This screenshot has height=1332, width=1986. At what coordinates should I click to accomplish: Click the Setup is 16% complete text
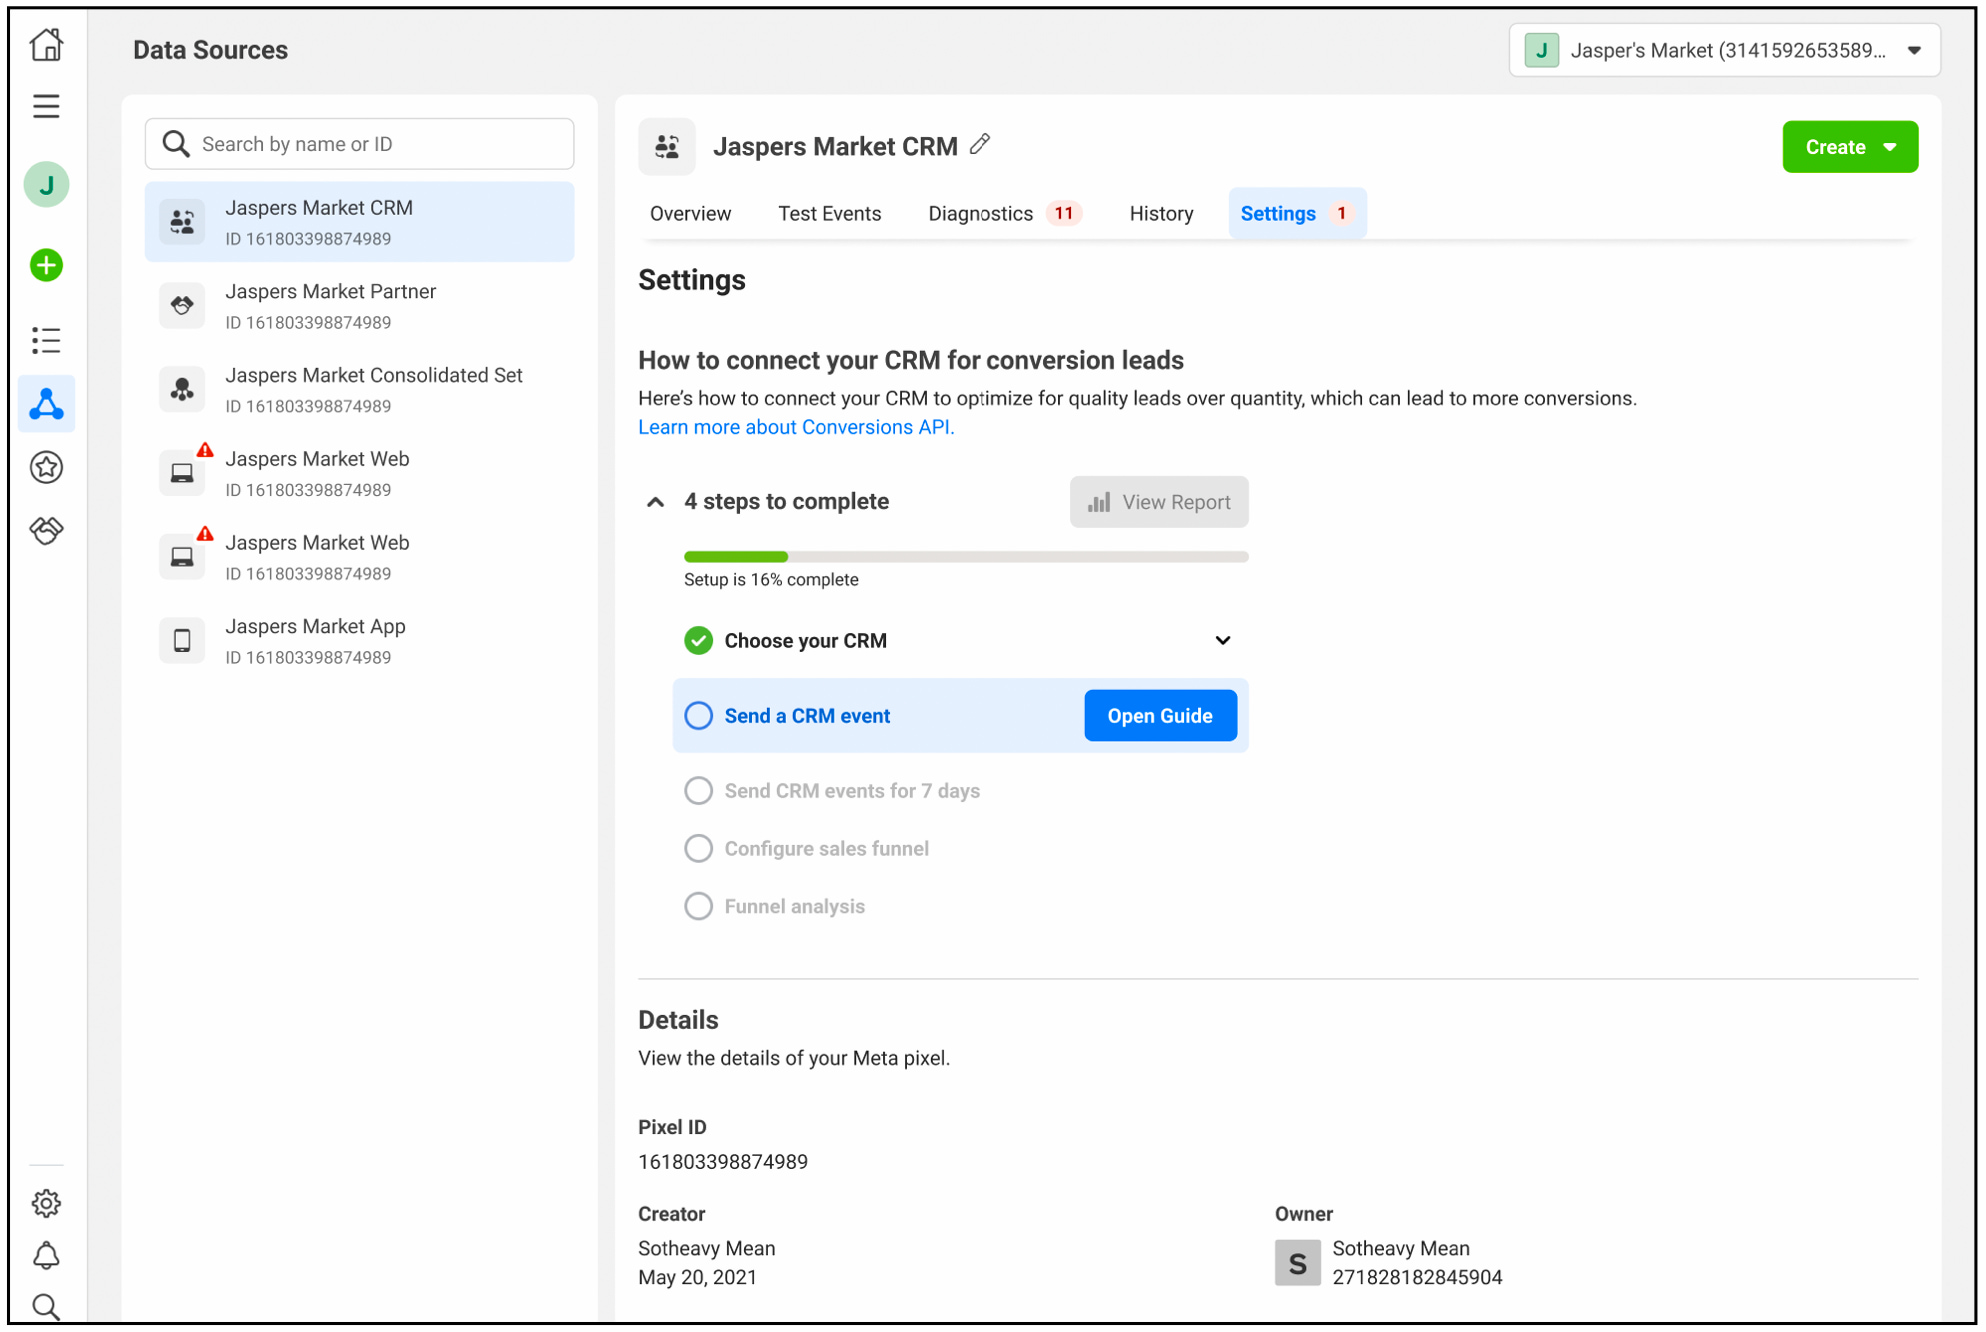[x=771, y=580]
